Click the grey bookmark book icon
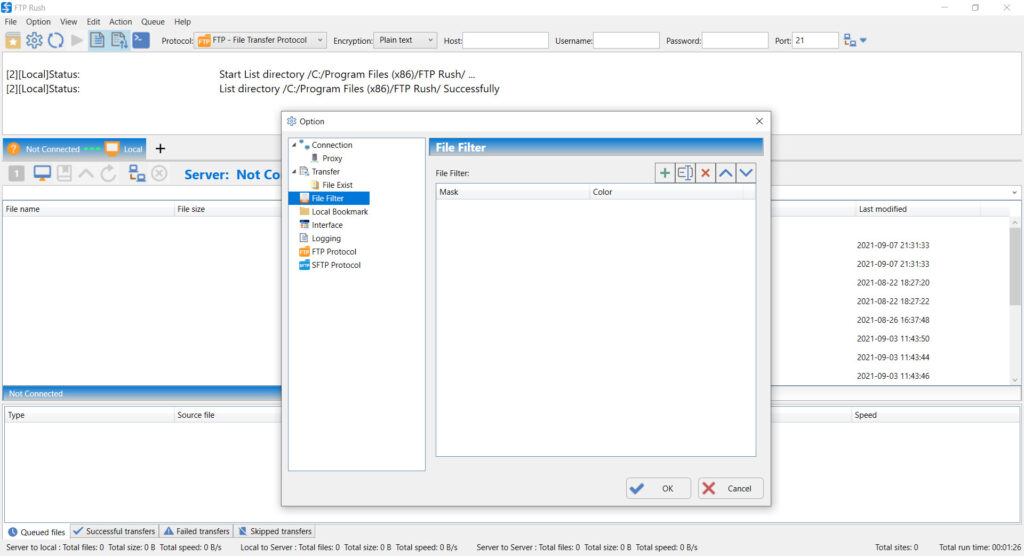1024x556 pixels. click(64, 174)
